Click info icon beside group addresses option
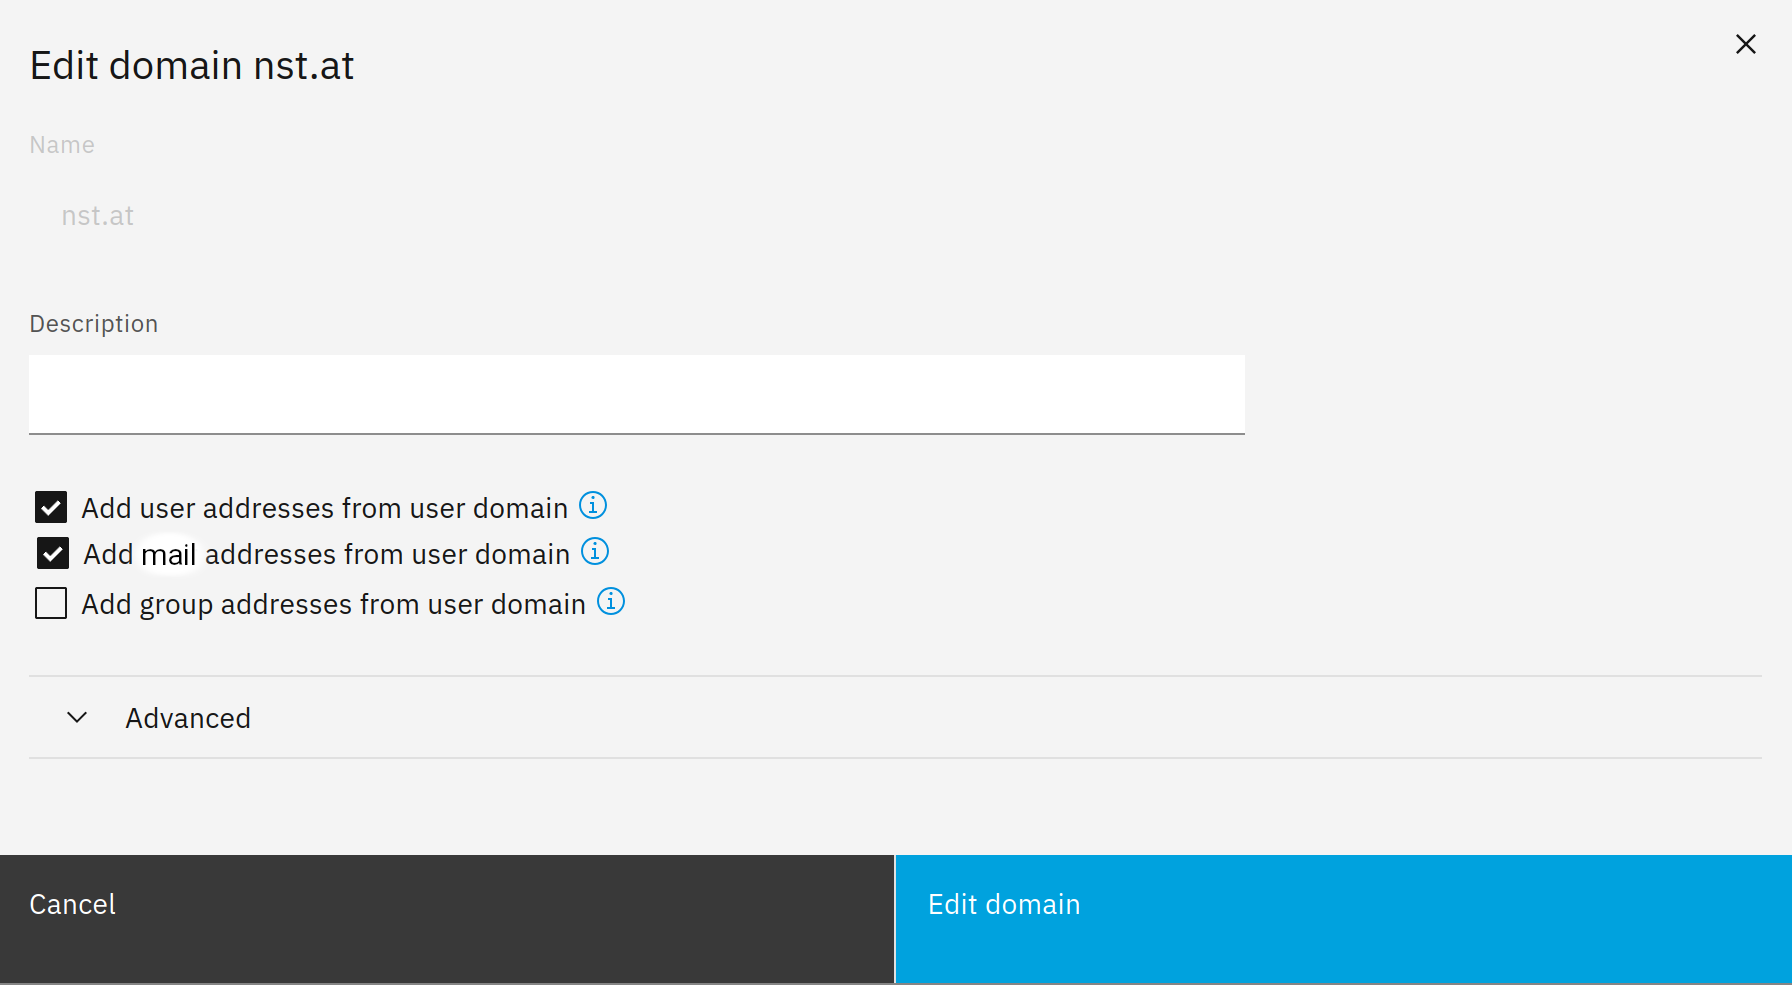The width and height of the screenshot is (1792, 985). coord(611,602)
